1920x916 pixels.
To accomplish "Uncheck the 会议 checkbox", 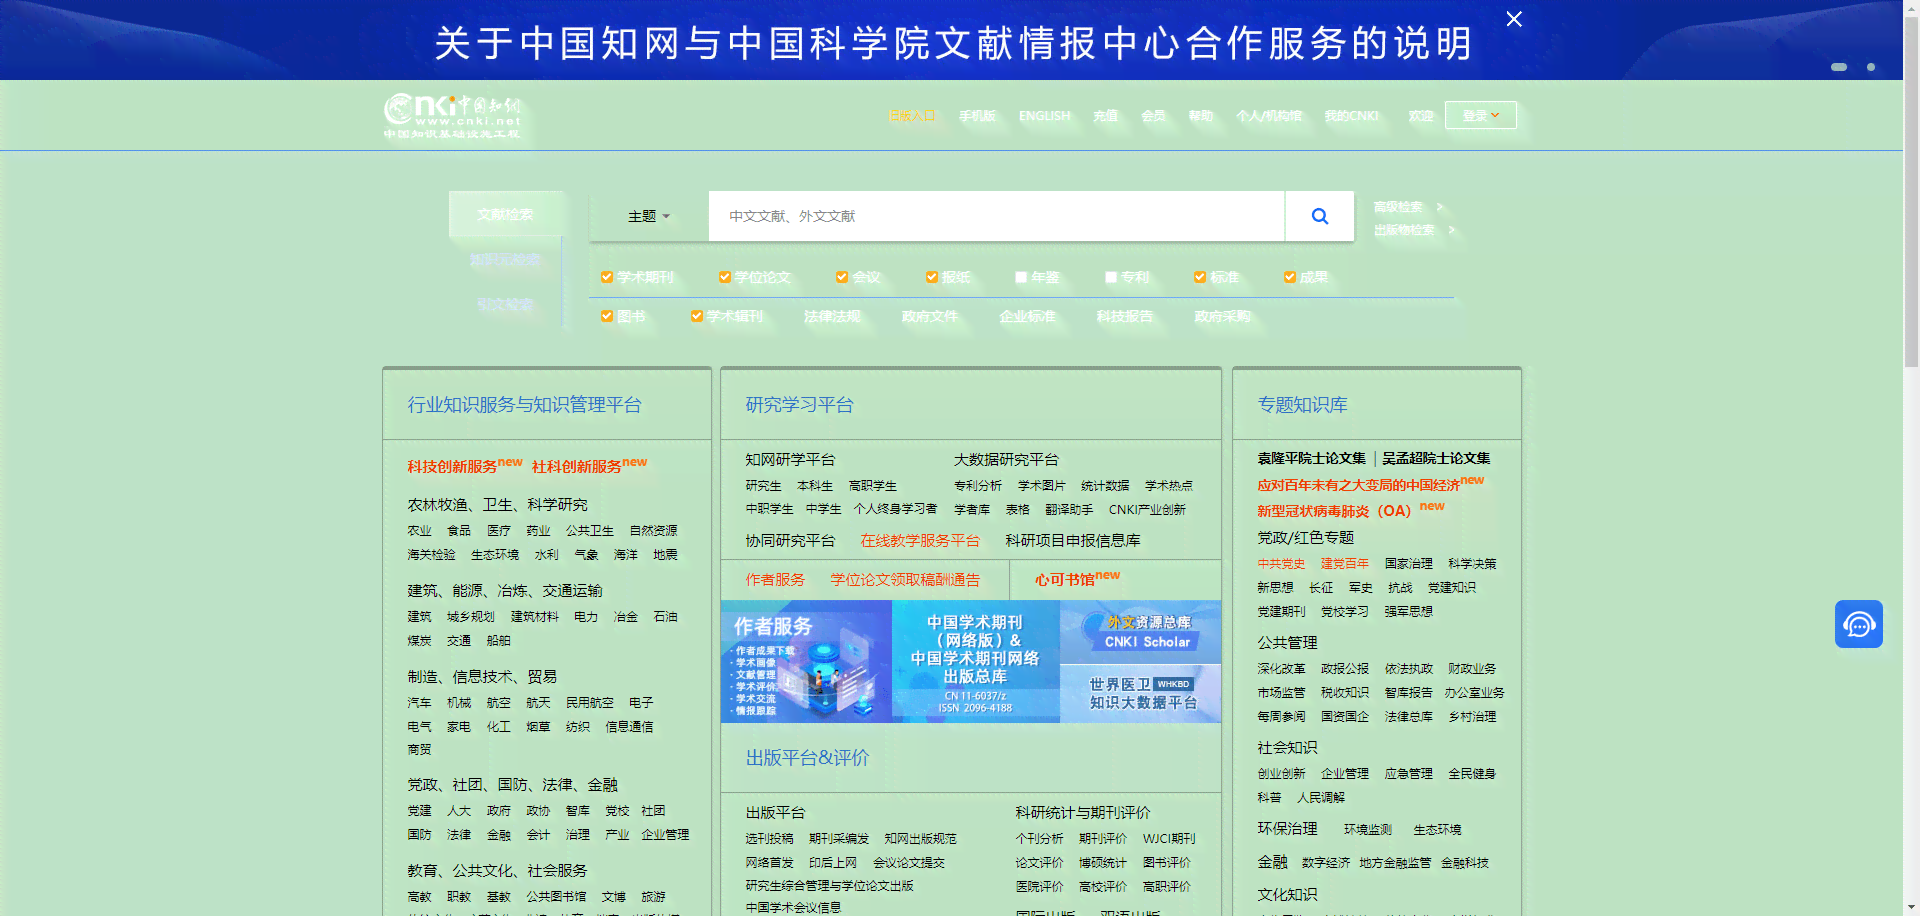I will click(x=842, y=277).
